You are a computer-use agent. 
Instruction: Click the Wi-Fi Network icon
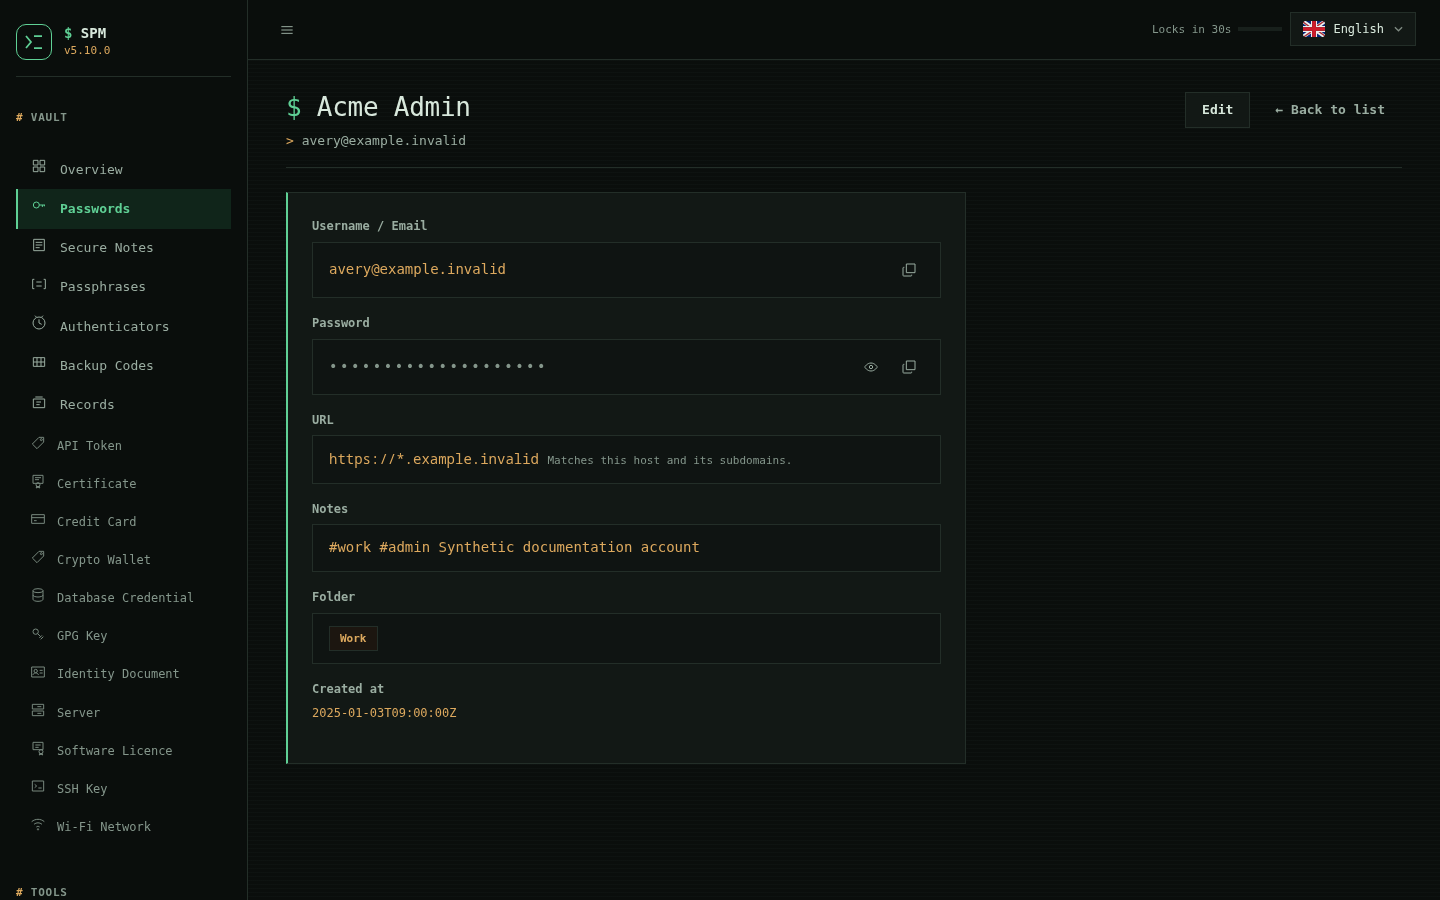click(38, 824)
